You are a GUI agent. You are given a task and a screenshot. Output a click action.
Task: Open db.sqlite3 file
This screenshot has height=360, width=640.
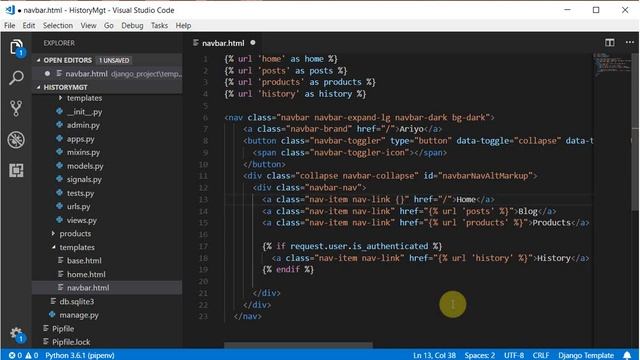click(x=77, y=301)
